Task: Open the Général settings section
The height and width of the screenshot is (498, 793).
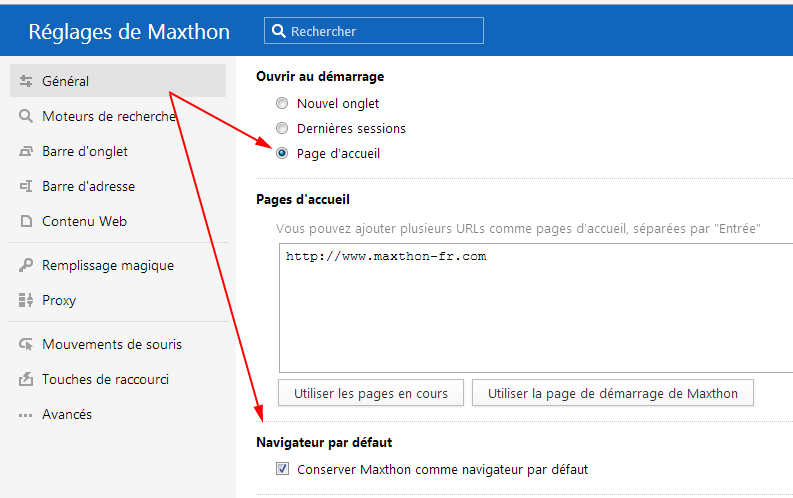Action: 118,81
